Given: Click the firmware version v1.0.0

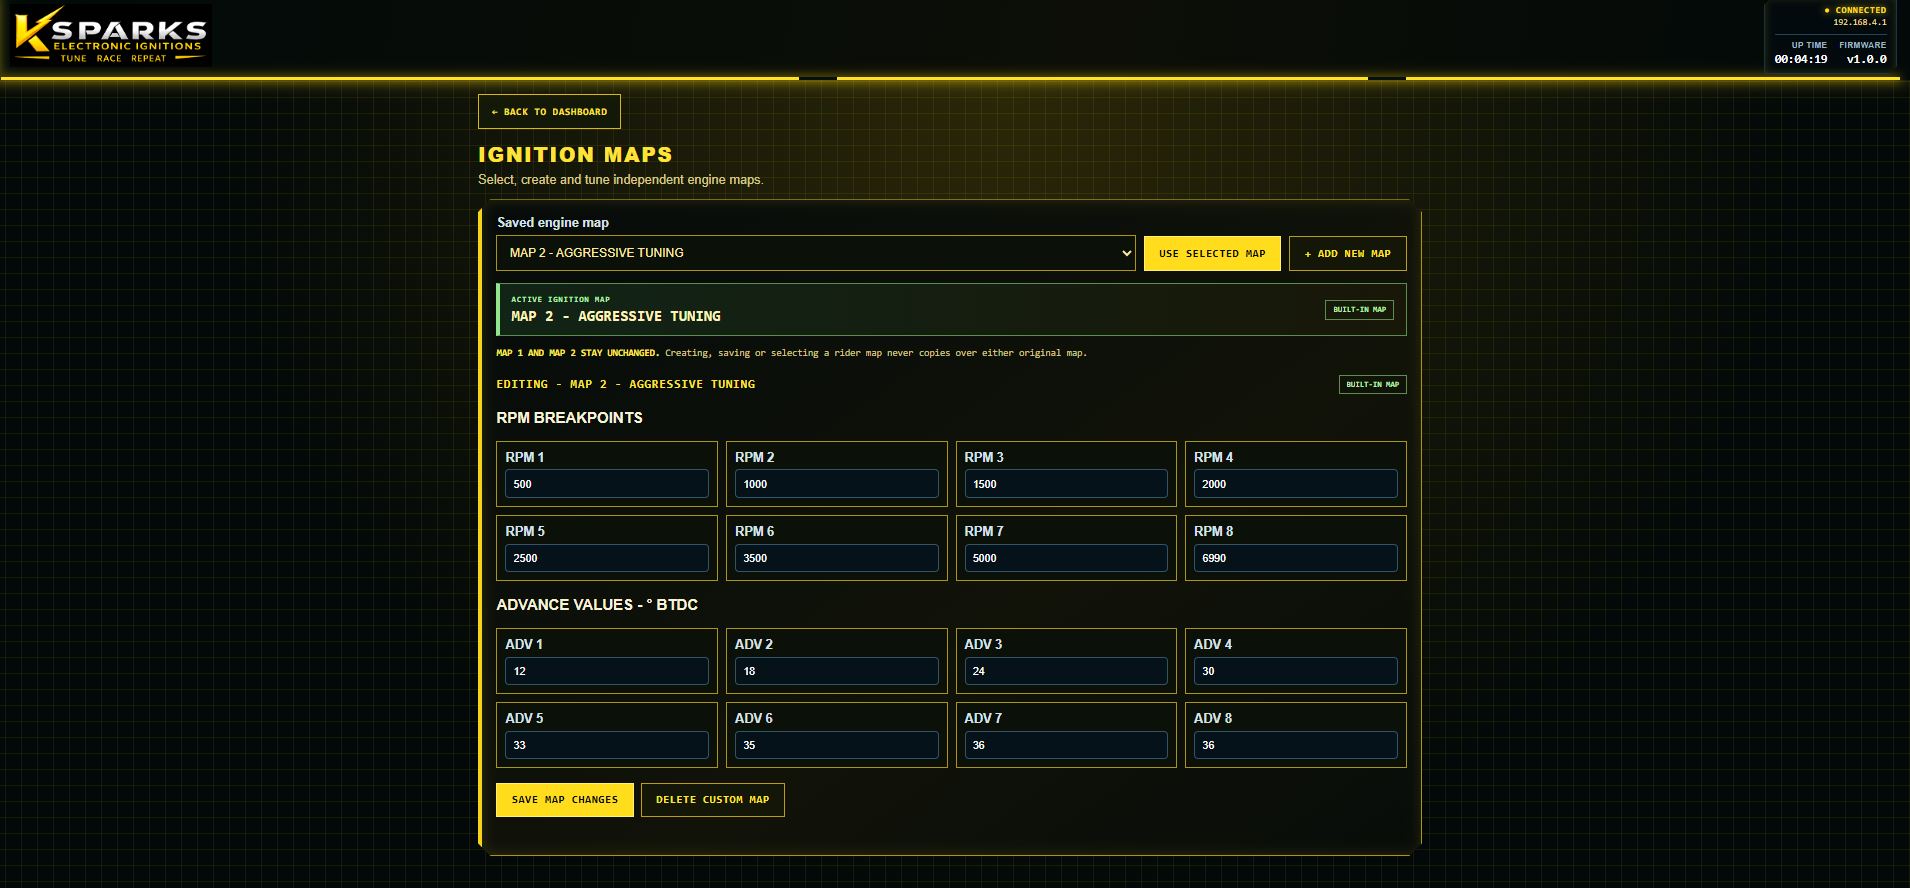Looking at the screenshot, I should click(x=1867, y=59).
